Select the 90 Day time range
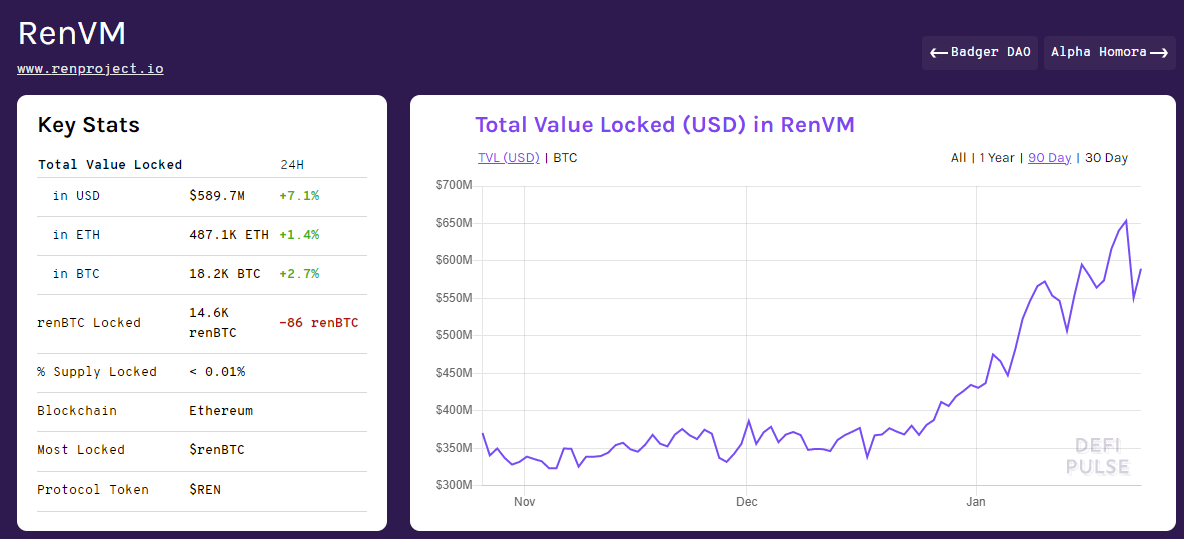 (x=1049, y=157)
